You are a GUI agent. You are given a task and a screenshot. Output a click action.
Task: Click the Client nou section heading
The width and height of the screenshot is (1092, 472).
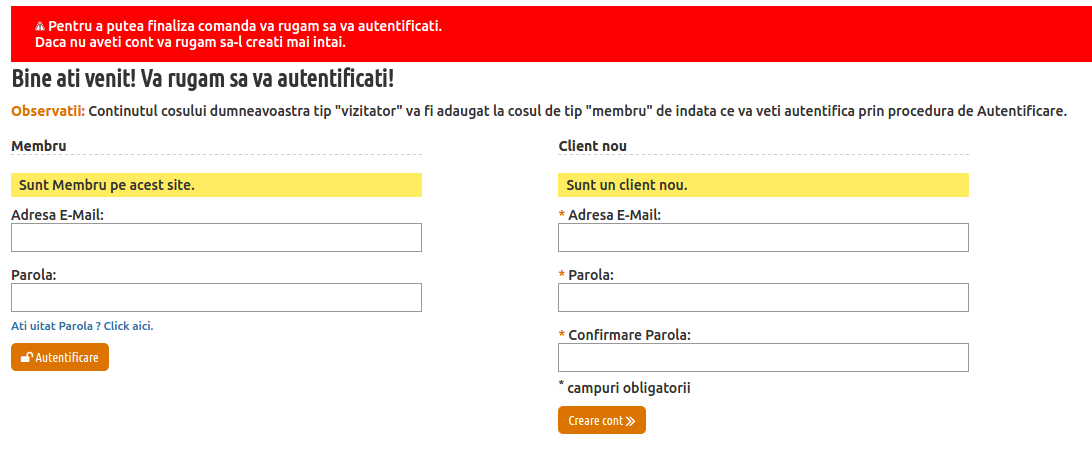593,146
